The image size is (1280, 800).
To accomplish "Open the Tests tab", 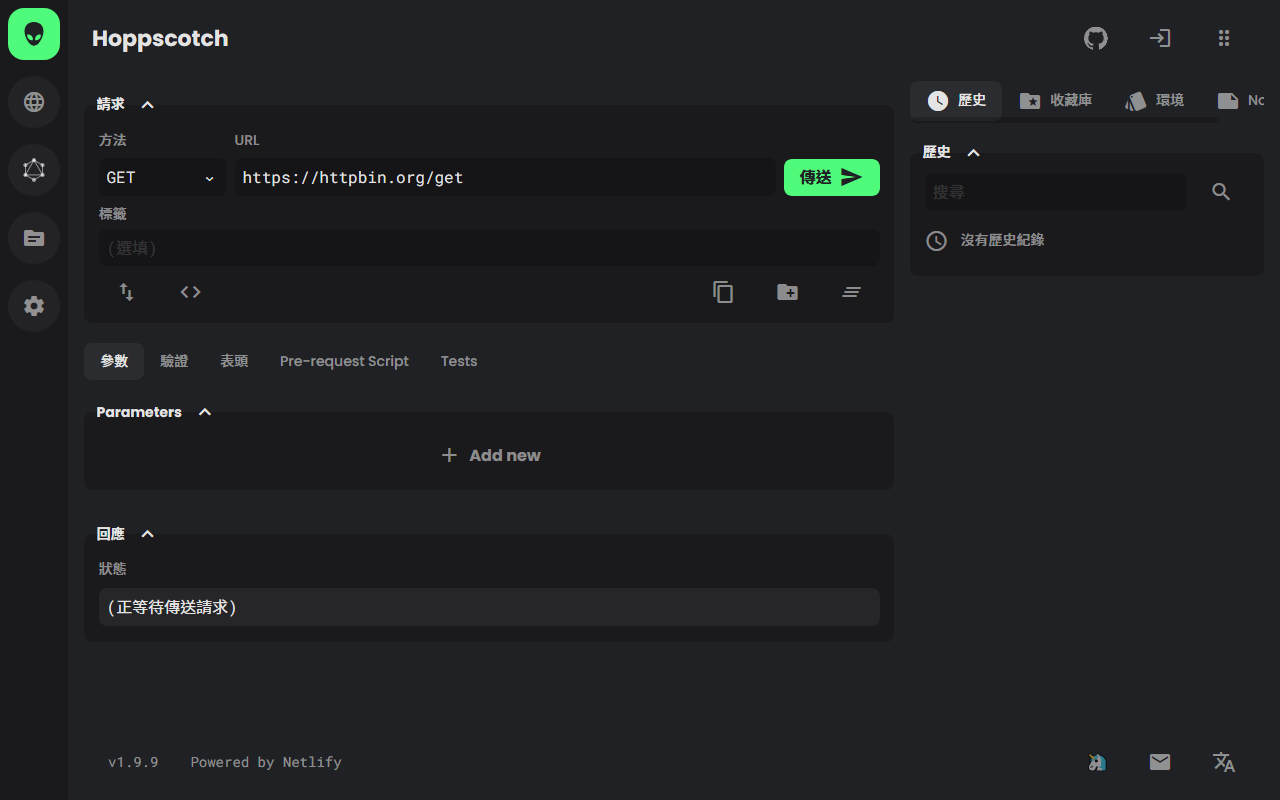I will tap(459, 361).
